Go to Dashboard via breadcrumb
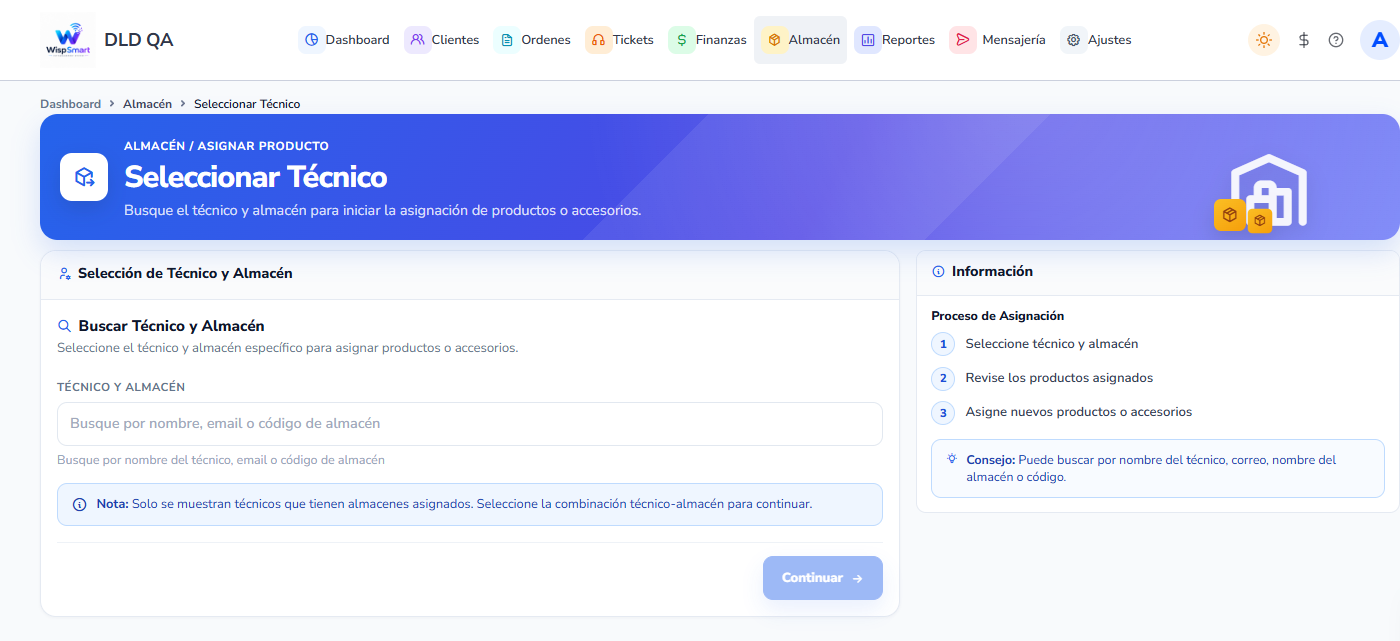The height and width of the screenshot is (641, 1400). (70, 104)
